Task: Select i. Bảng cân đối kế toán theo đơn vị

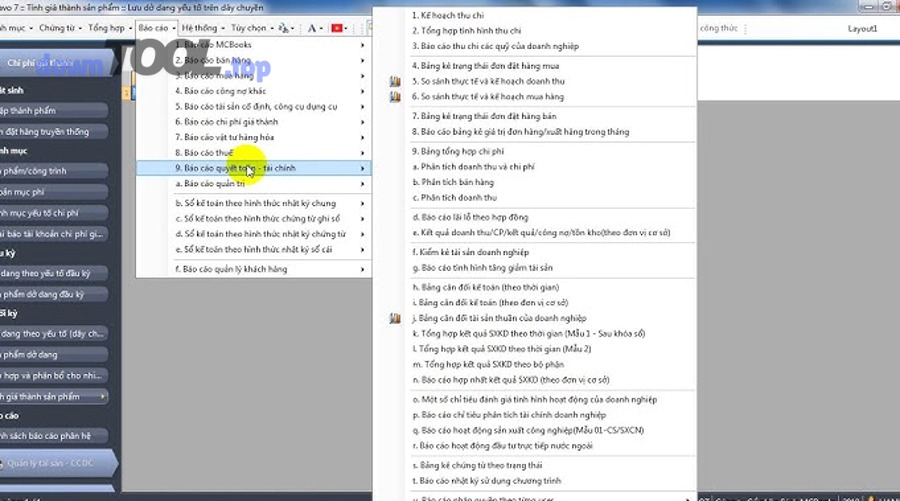Action: tap(535, 303)
